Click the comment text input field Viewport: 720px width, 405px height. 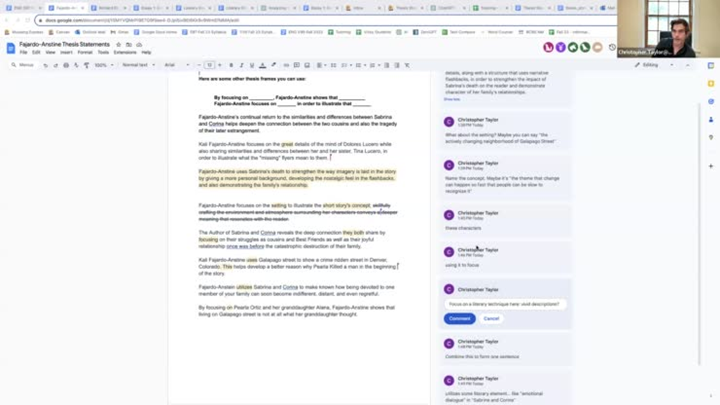point(504,304)
